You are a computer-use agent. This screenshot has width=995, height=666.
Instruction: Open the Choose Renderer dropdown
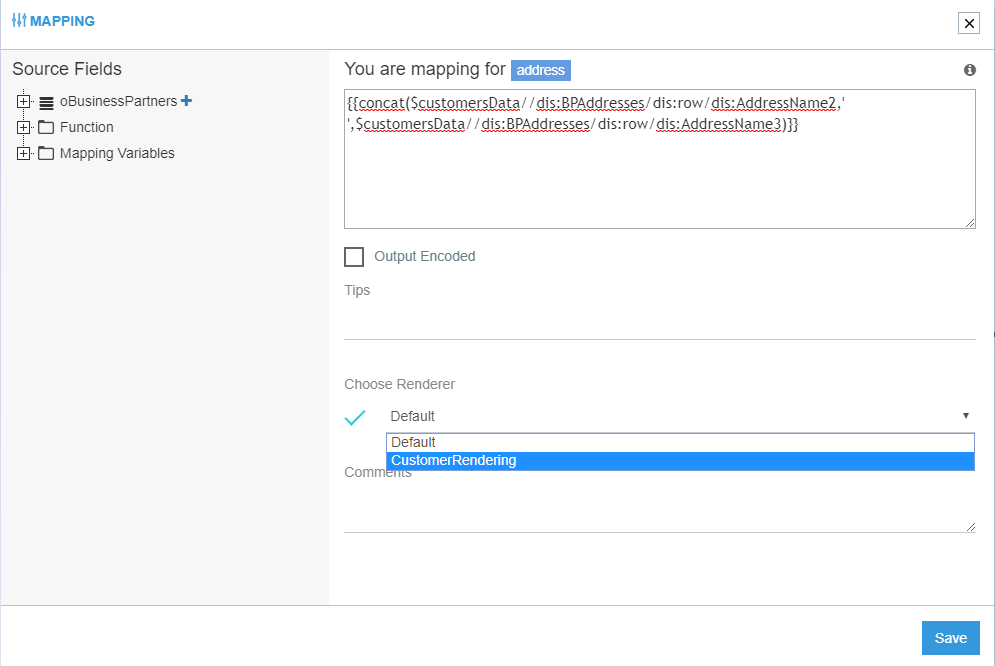pos(679,416)
